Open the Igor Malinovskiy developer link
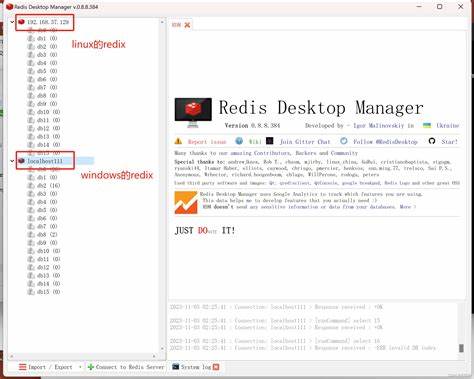The width and height of the screenshot is (474, 379). point(378,126)
